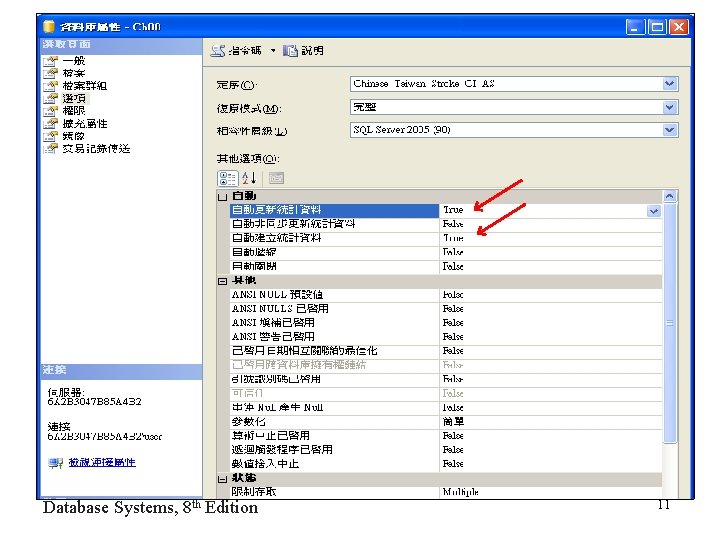
Task: Select the 自動非同步更新統計資料 property row
Action: (445, 224)
